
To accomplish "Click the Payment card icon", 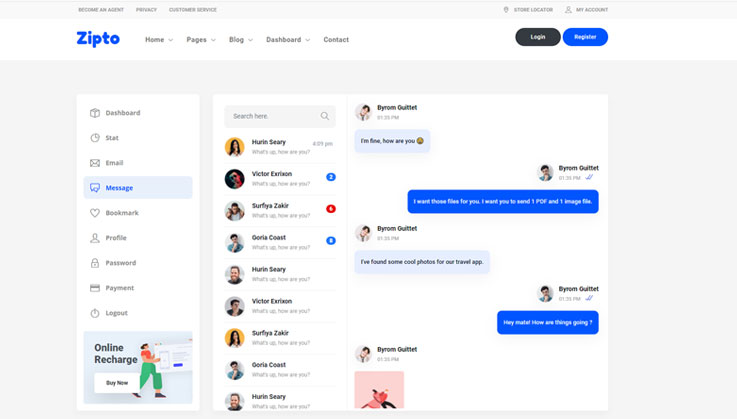I will 95,288.
